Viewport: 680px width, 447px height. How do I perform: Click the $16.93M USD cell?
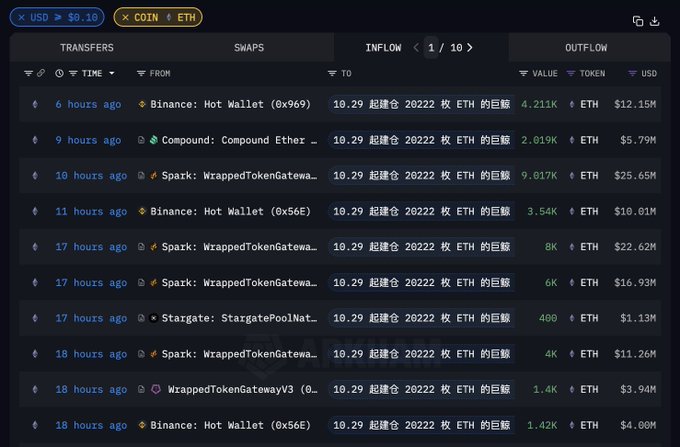[x=635, y=283]
